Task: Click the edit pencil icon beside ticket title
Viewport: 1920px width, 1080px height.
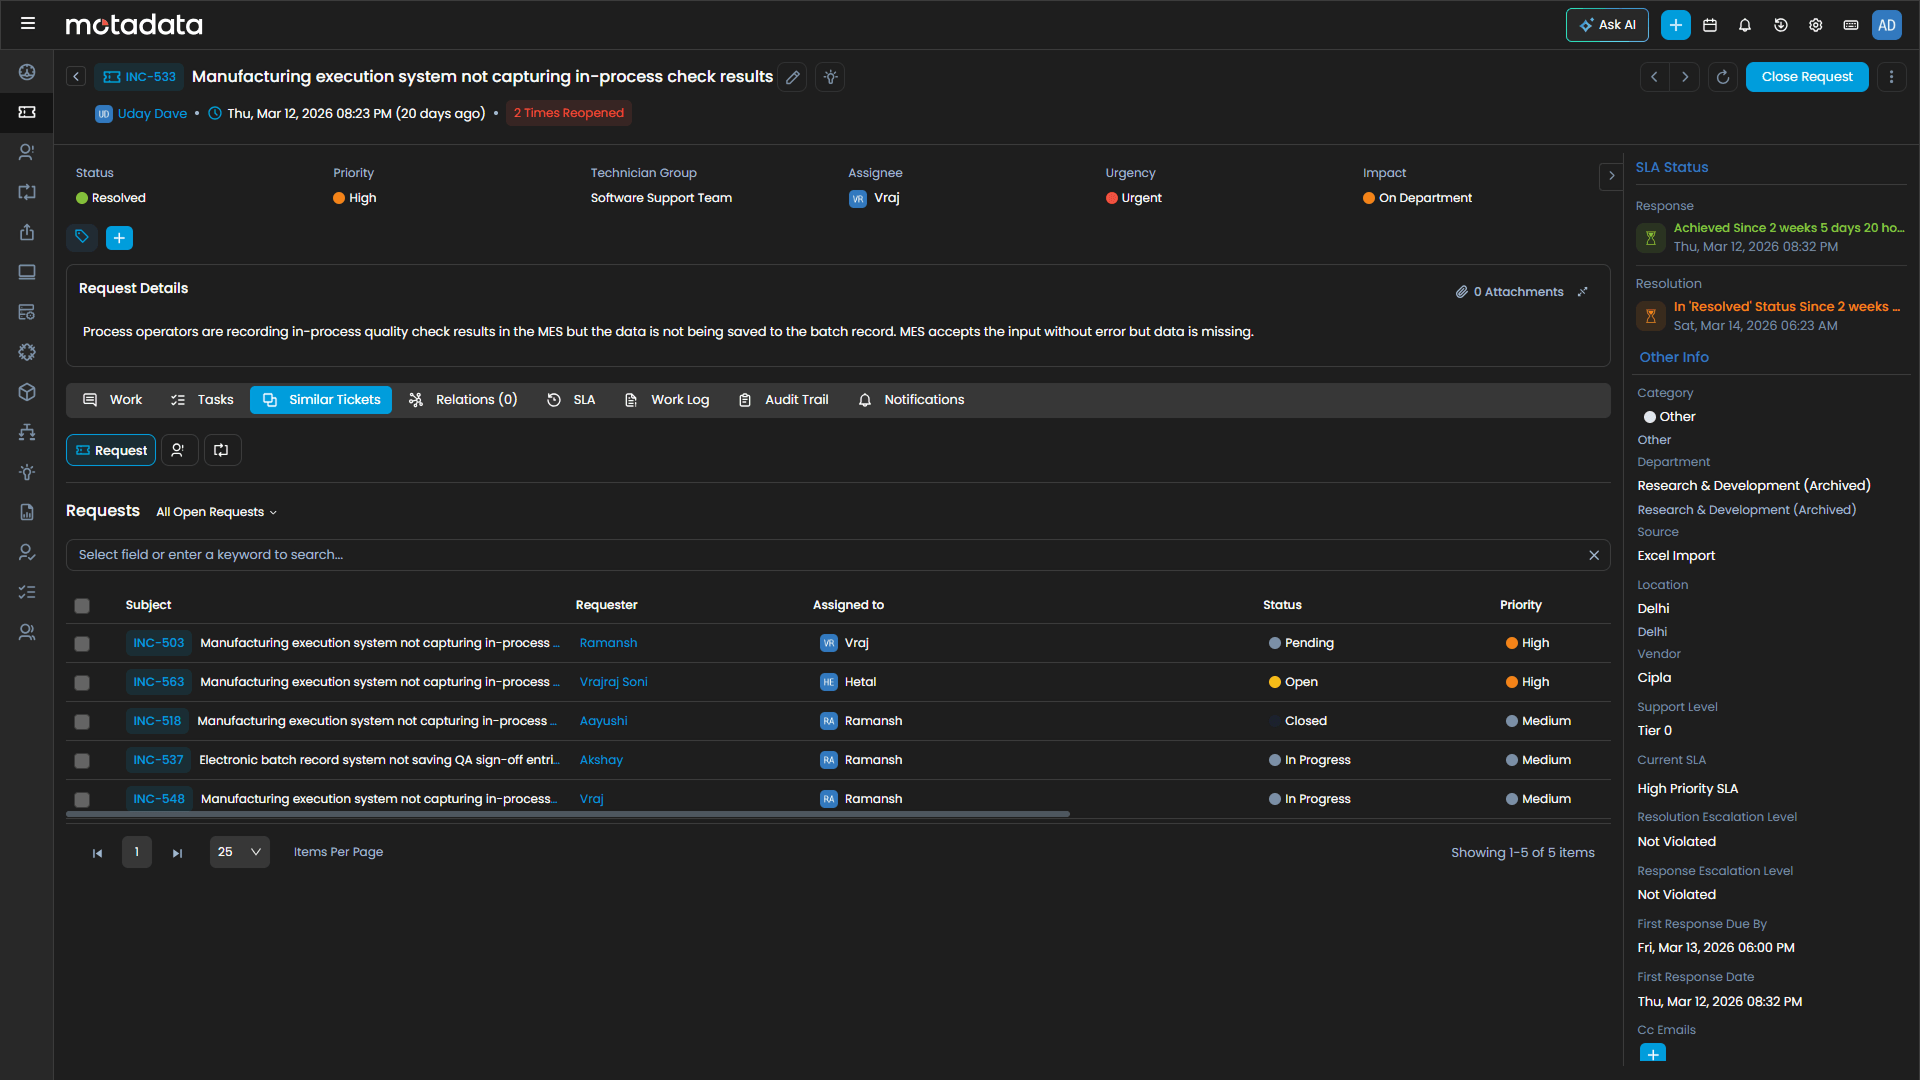Action: pos(793,77)
